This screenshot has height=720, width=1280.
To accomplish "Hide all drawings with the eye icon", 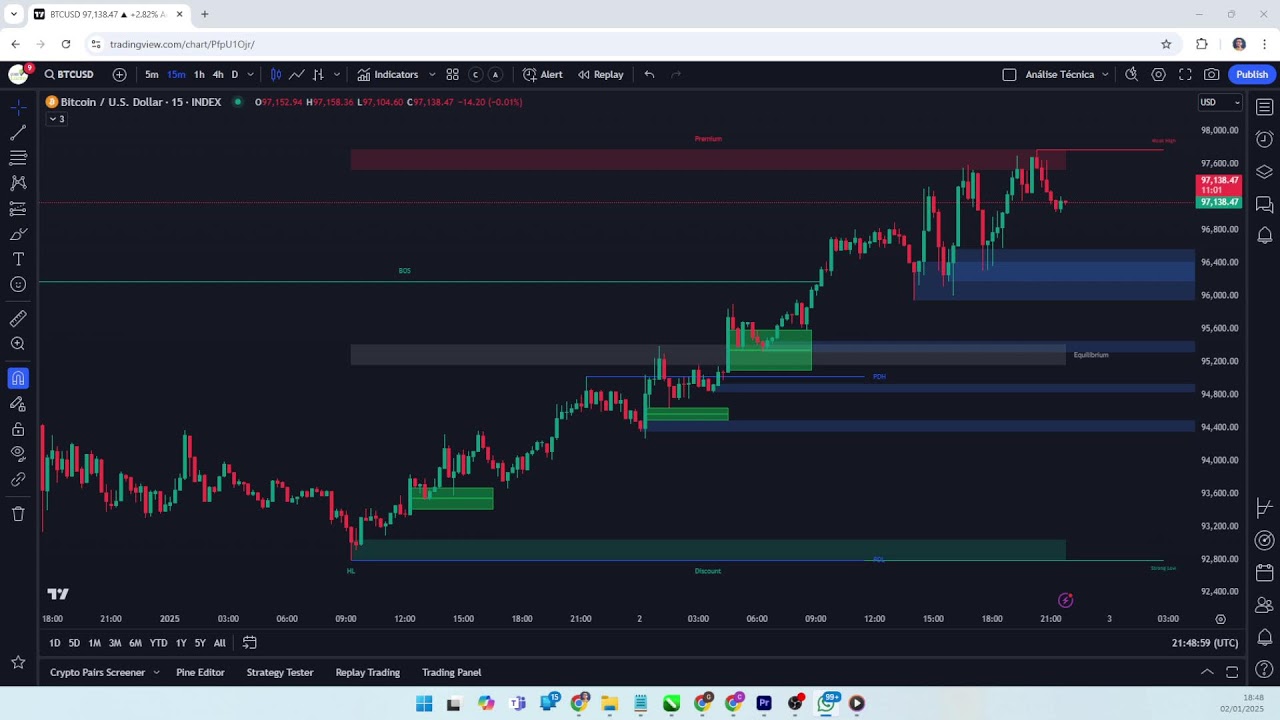I will [17, 453].
